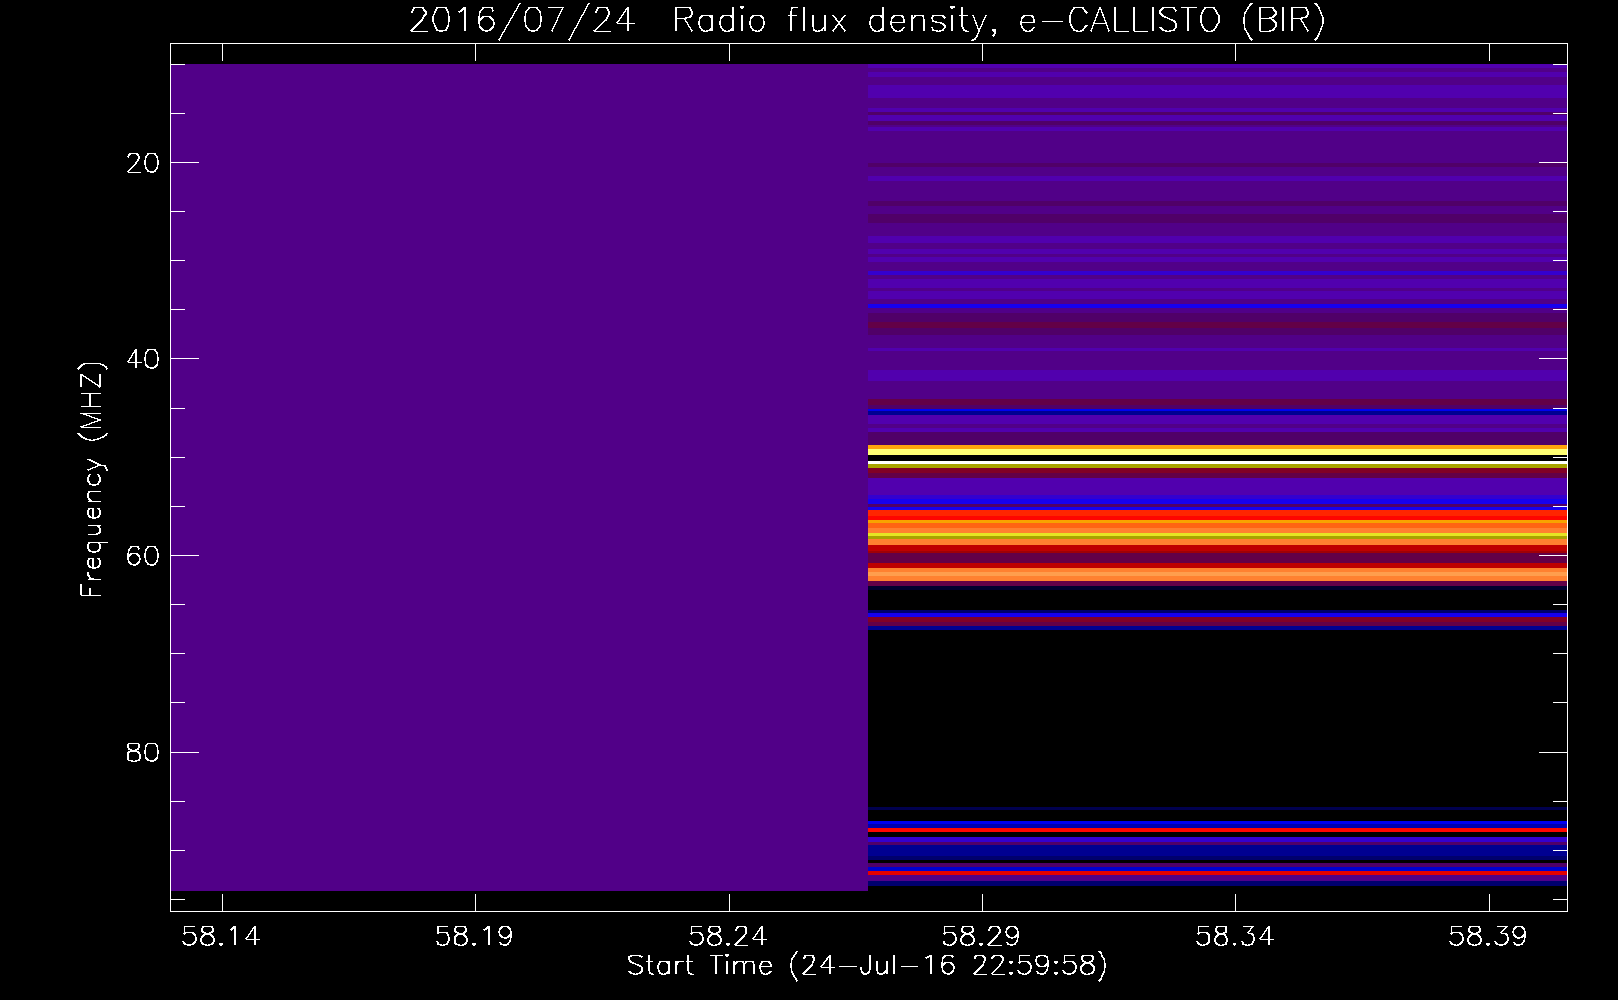
Task: Select the 'Frequency (MHZ)' axis label
Action: [x=92, y=480]
